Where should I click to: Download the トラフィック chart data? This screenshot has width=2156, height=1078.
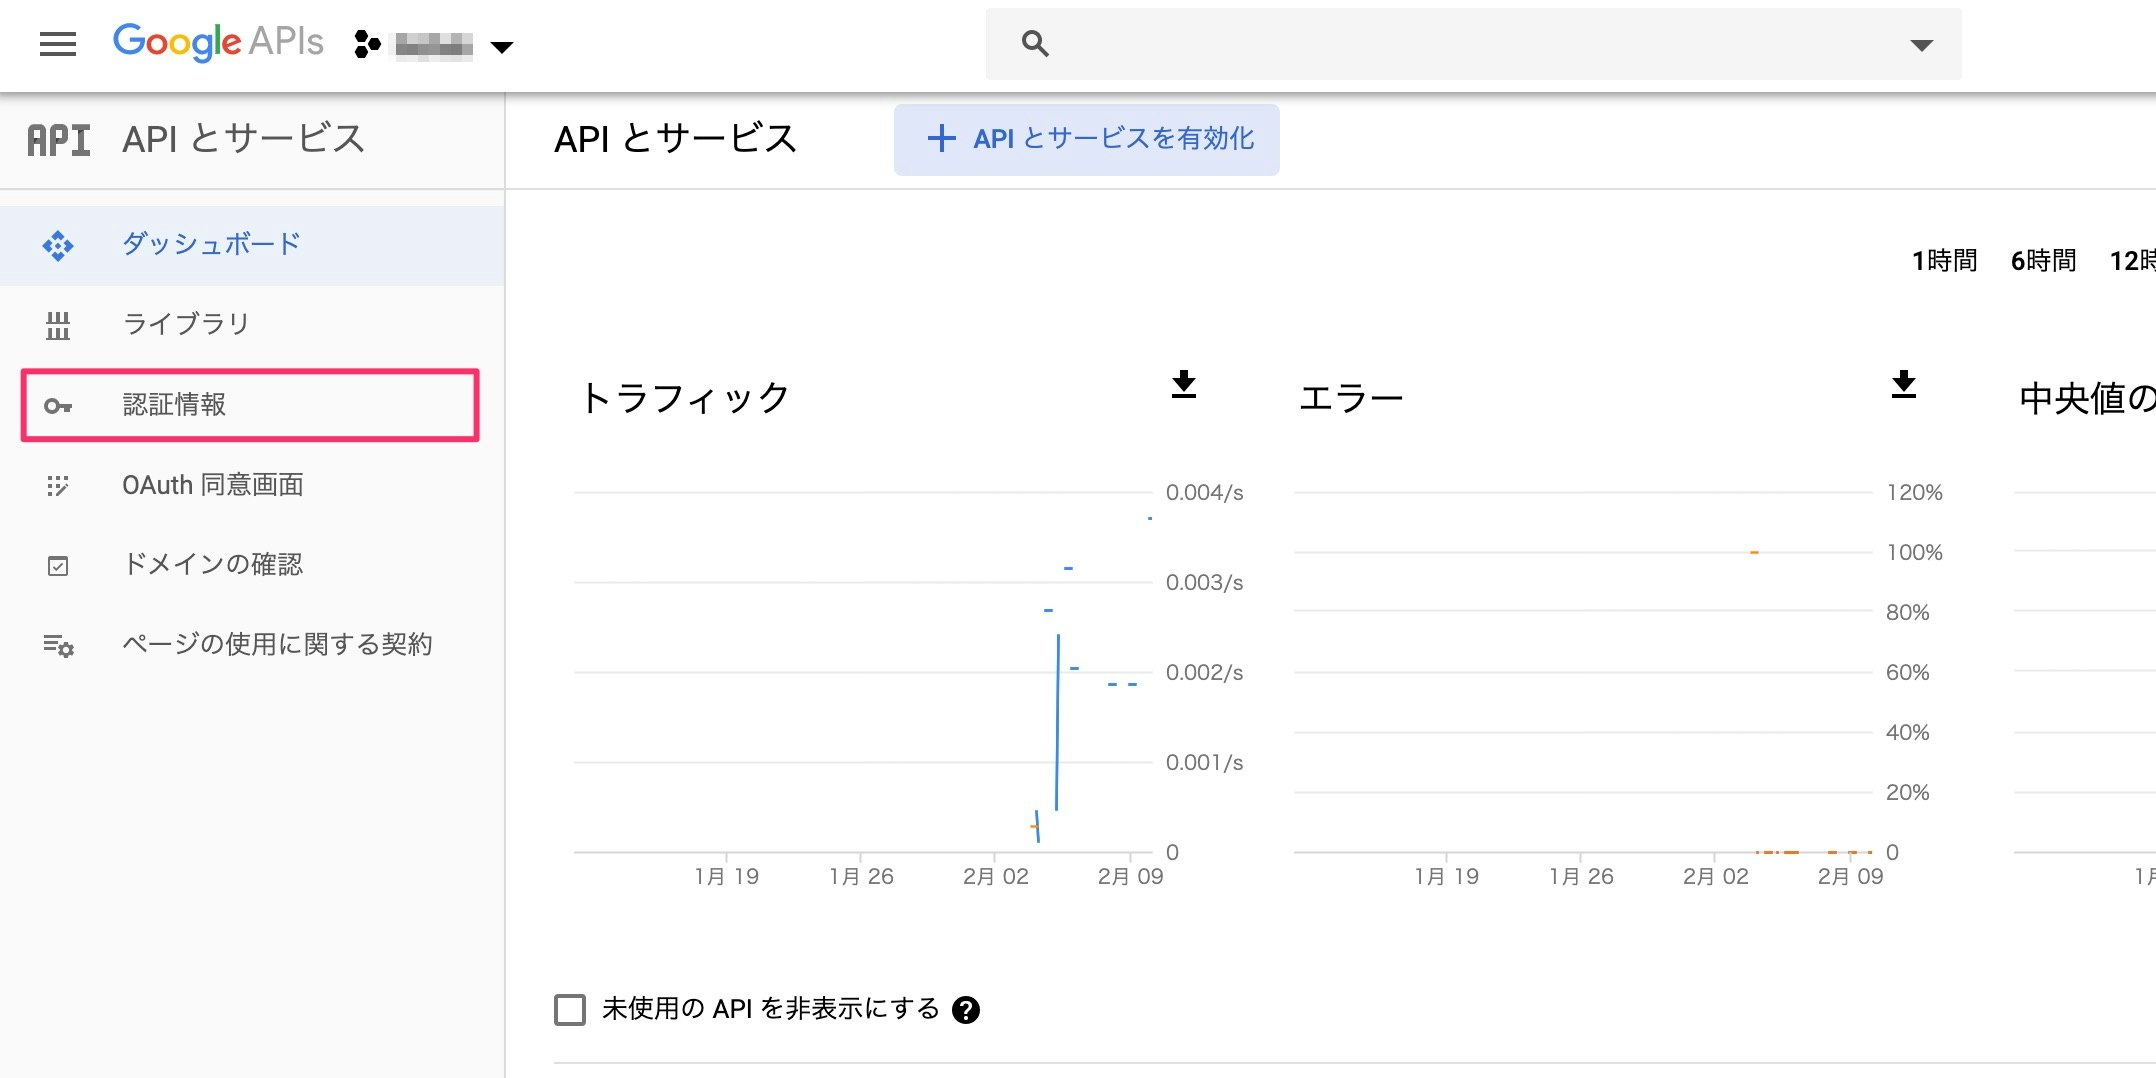[x=1184, y=384]
